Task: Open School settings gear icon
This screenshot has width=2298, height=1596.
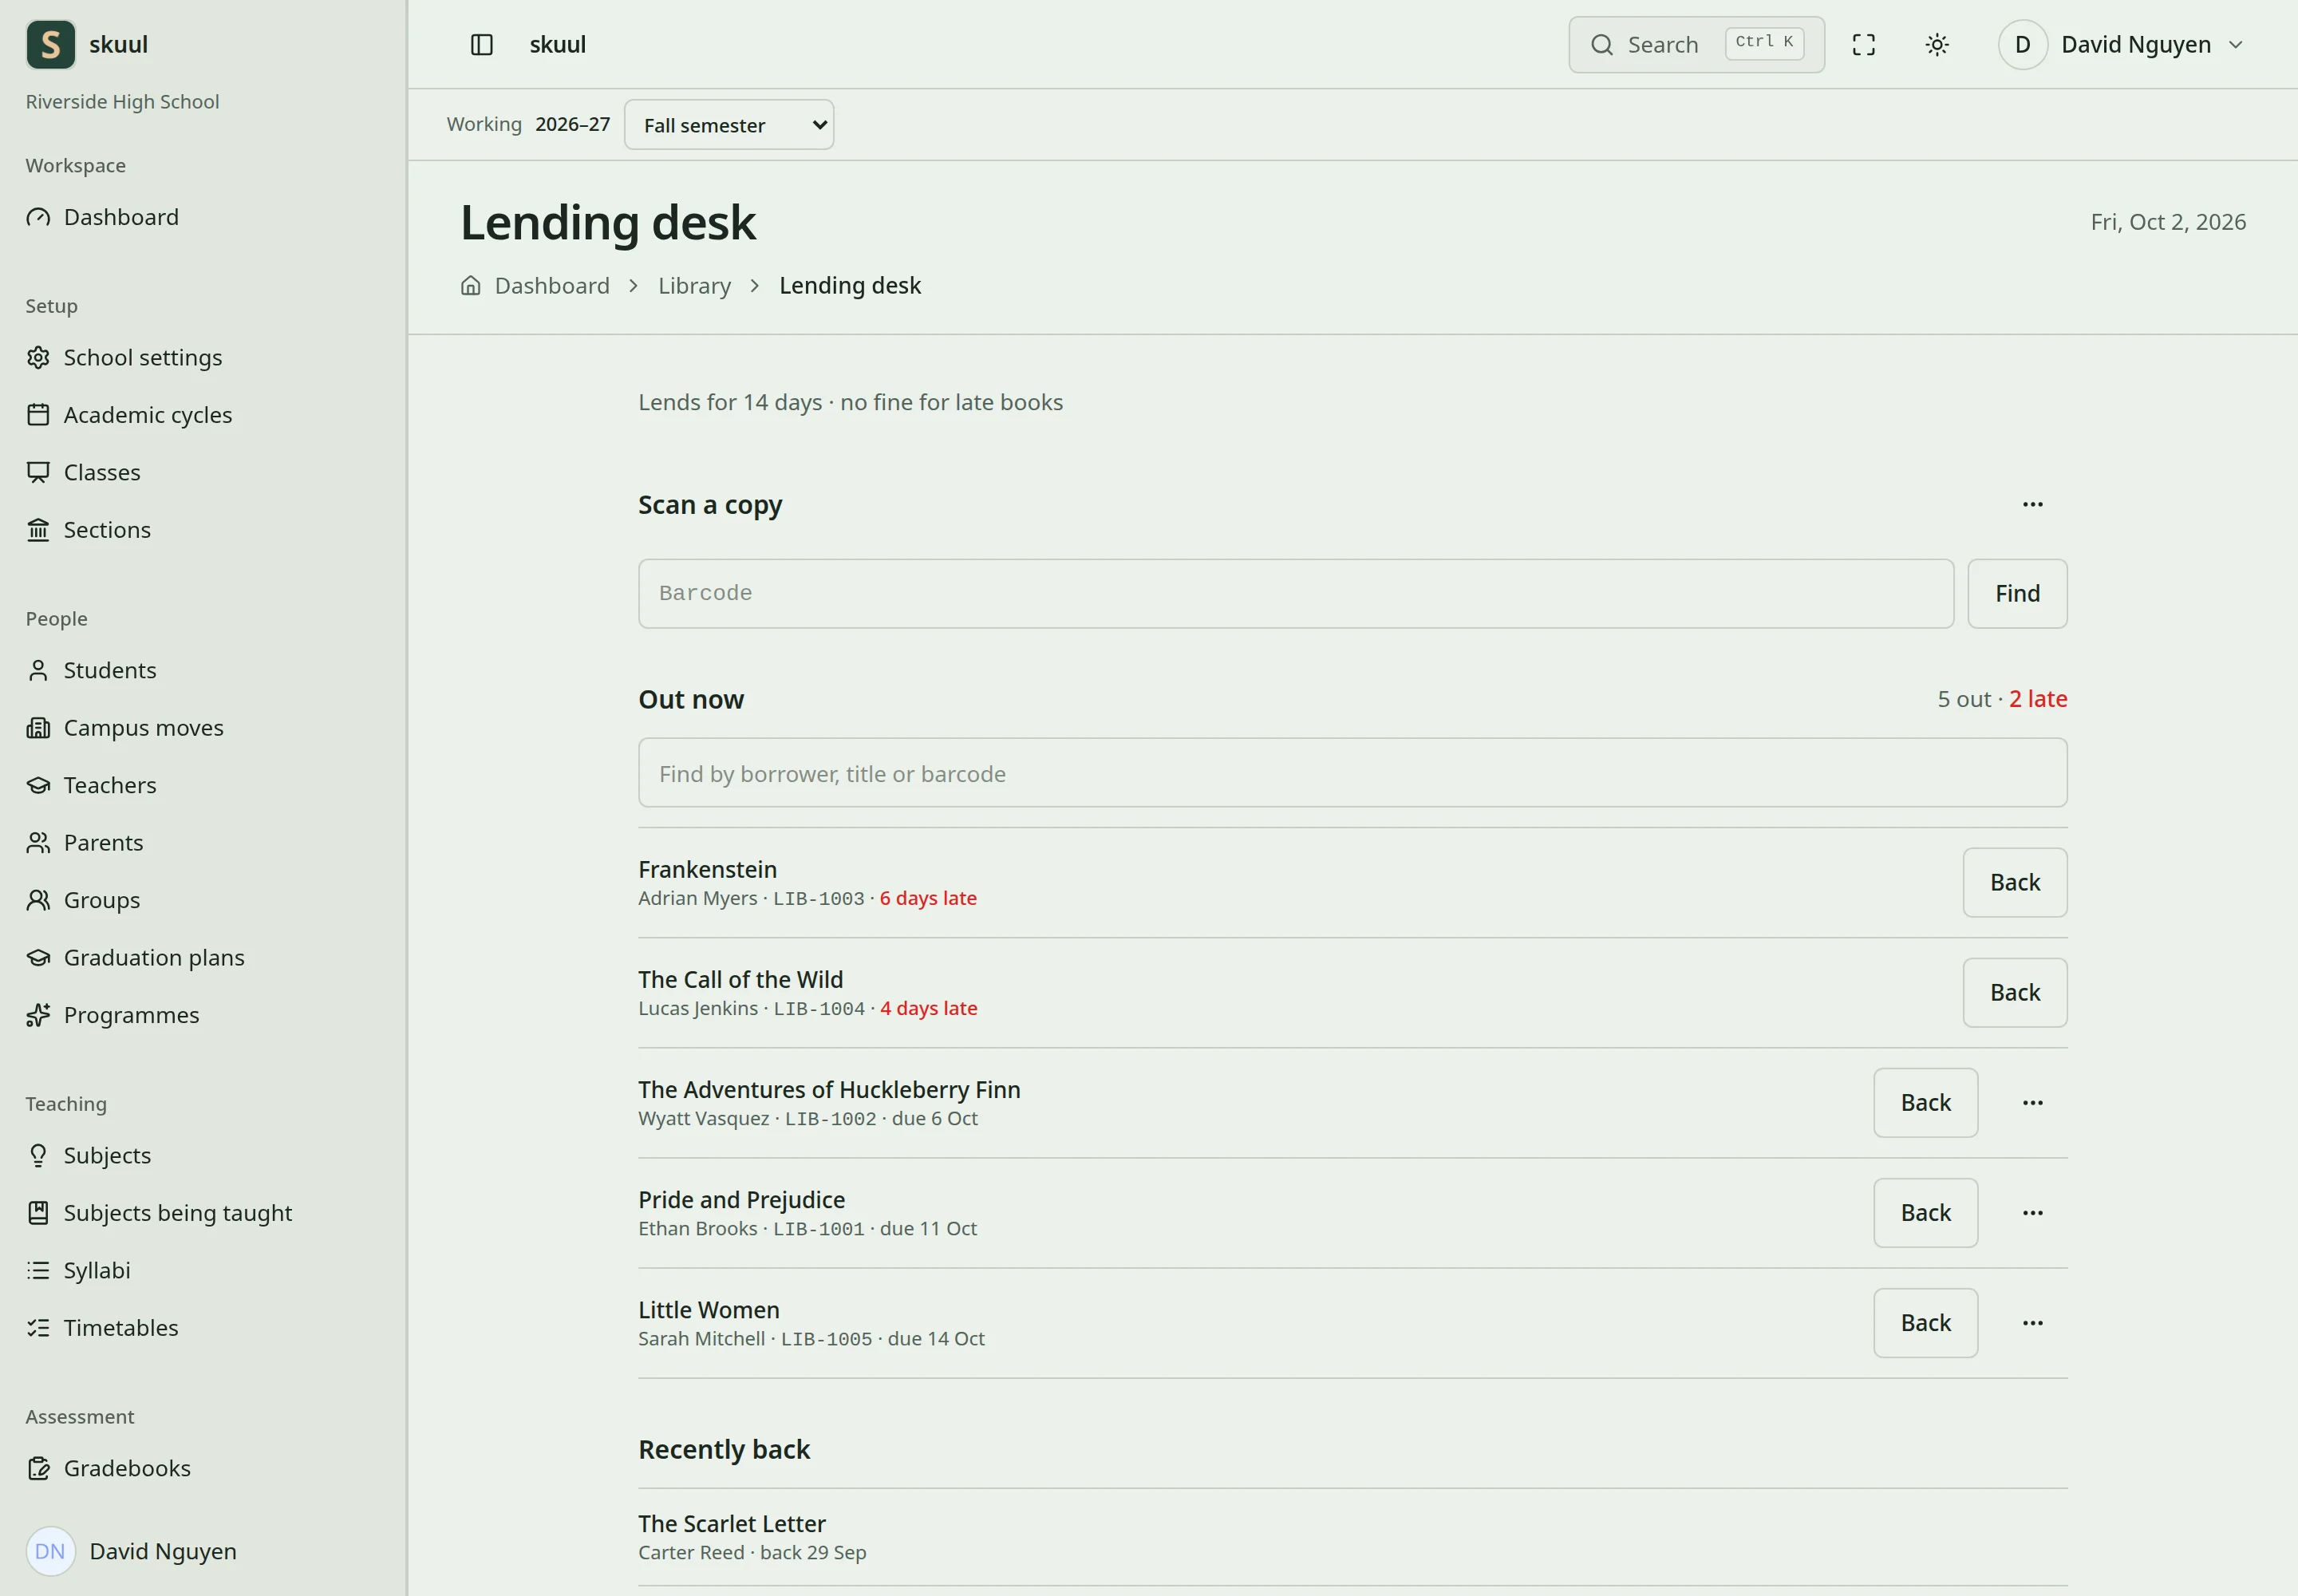Action: click(38, 357)
